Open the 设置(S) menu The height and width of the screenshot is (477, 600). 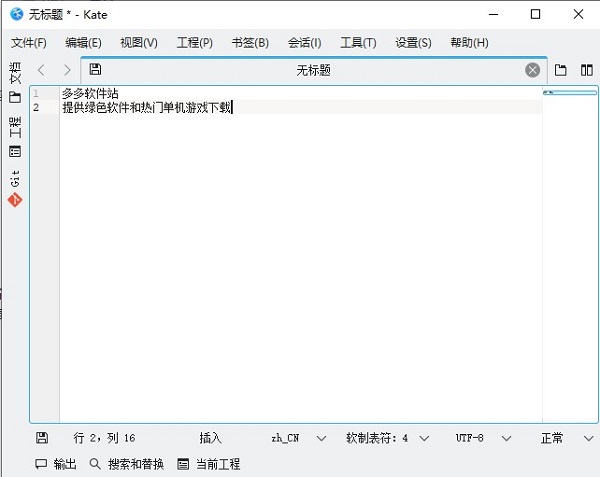click(x=413, y=42)
